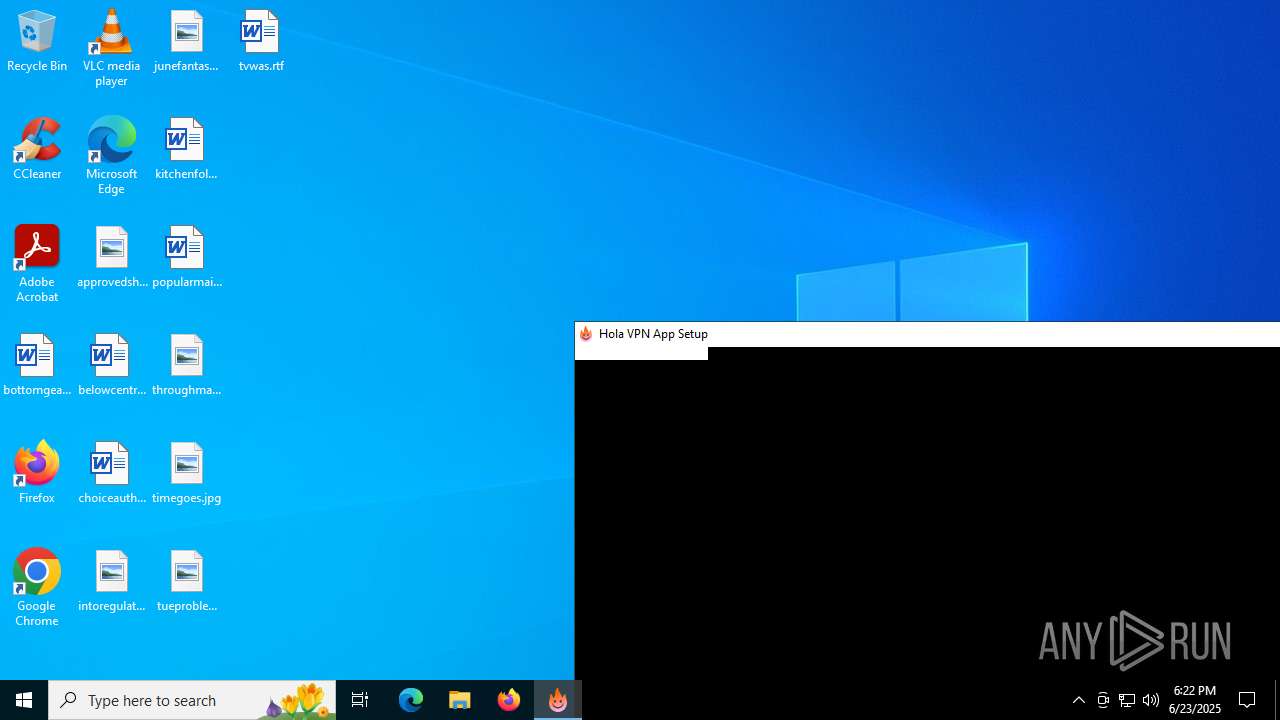The image size is (1280, 720).
Task: Click the Show desktop strip
Action: tap(1277, 700)
